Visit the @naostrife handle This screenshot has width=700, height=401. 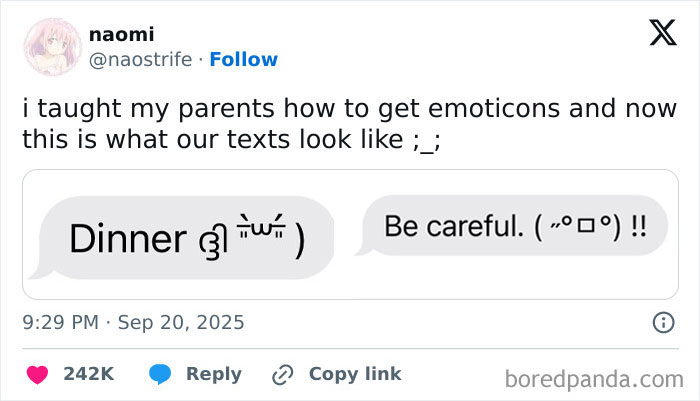[142, 59]
